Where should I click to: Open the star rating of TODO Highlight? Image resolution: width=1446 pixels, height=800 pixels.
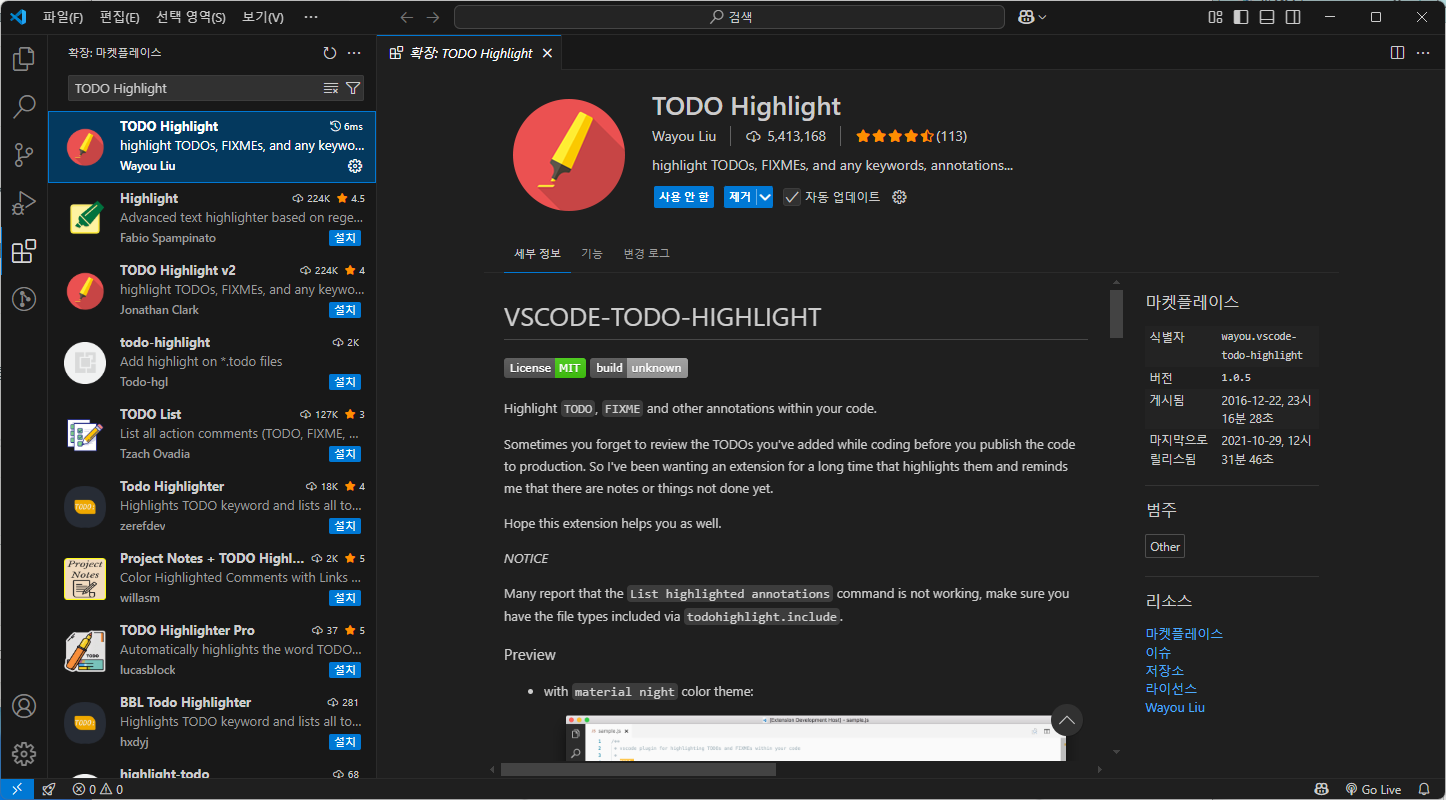(911, 136)
